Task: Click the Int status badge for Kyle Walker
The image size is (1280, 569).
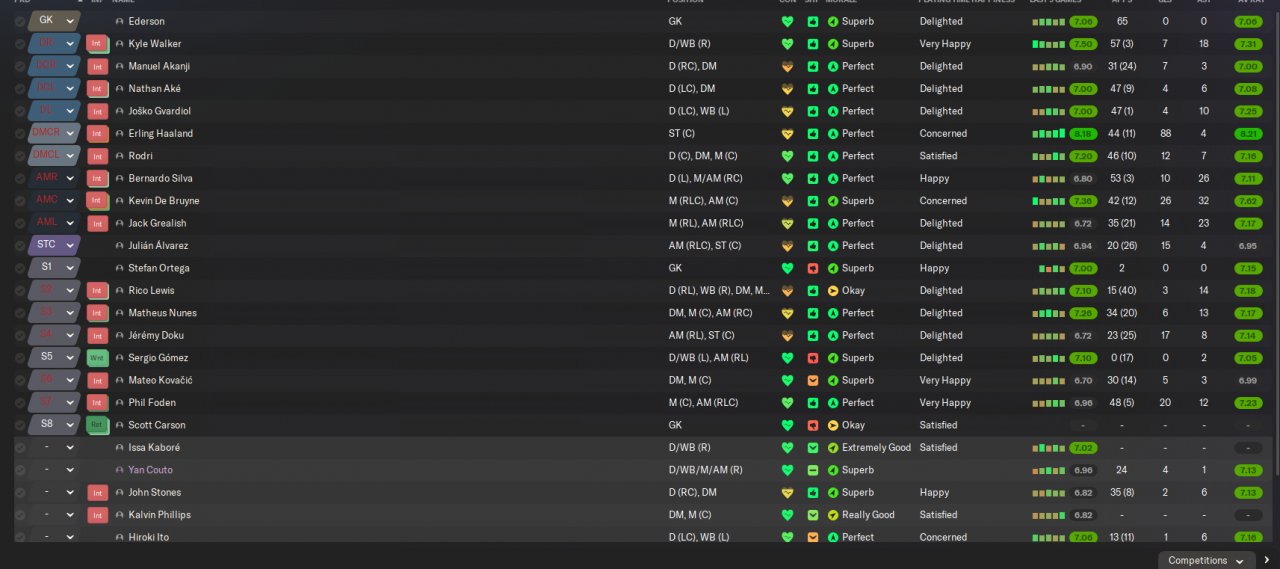Action: pos(96,44)
